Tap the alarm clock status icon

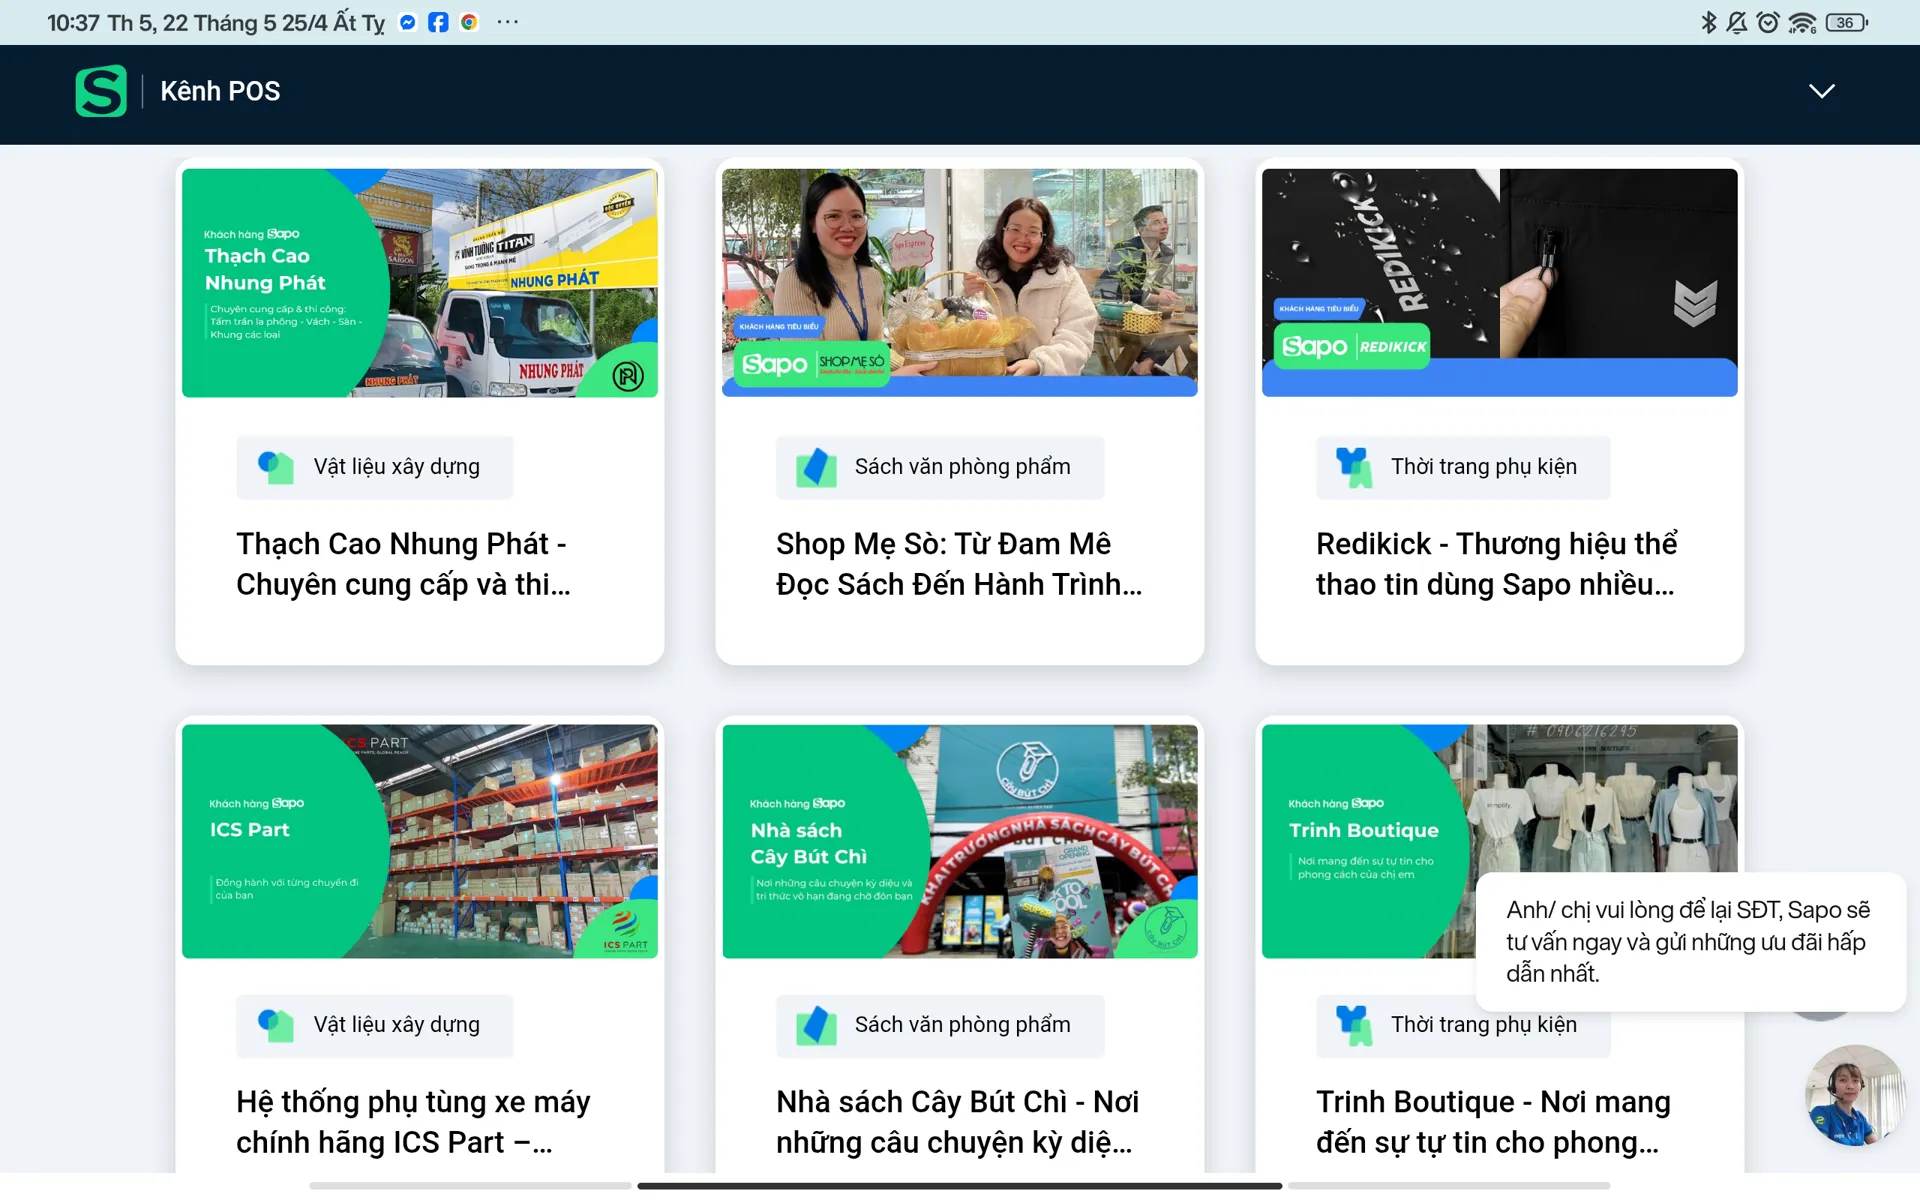(x=1768, y=22)
